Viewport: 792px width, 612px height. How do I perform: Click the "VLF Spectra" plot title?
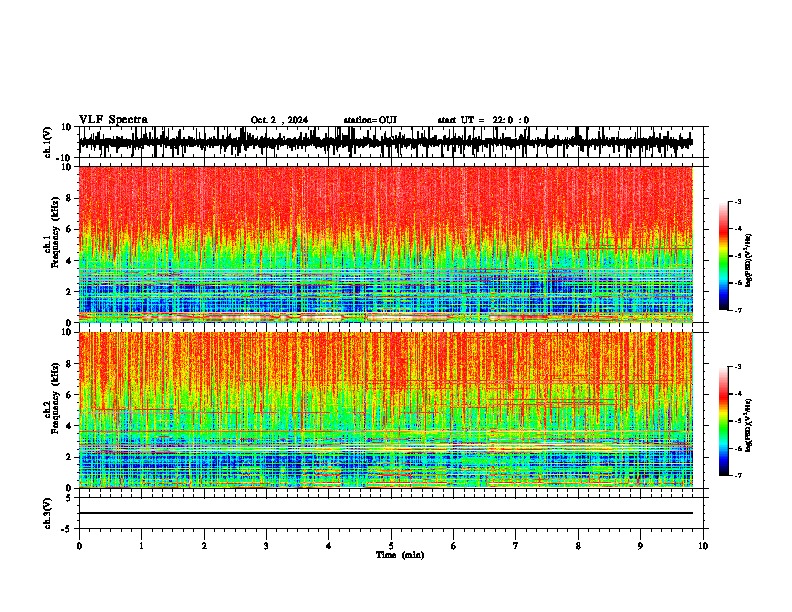(x=113, y=120)
